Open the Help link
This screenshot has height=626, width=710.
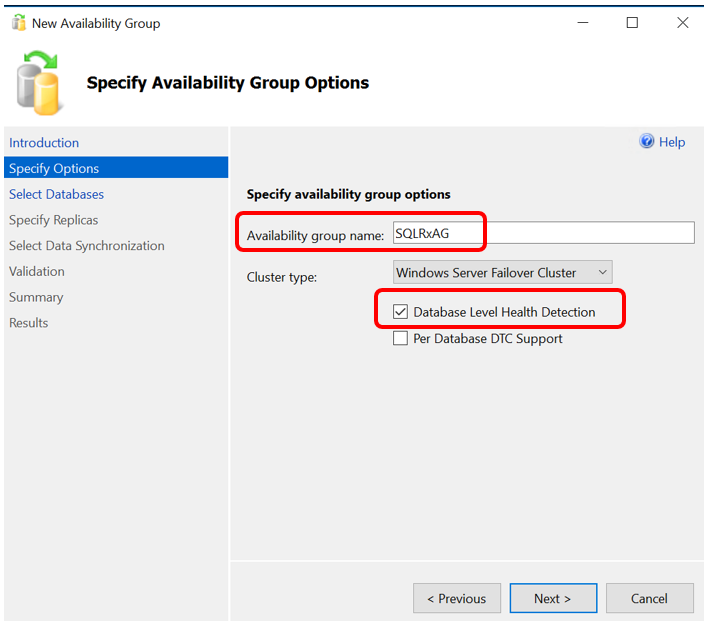click(672, 142)
